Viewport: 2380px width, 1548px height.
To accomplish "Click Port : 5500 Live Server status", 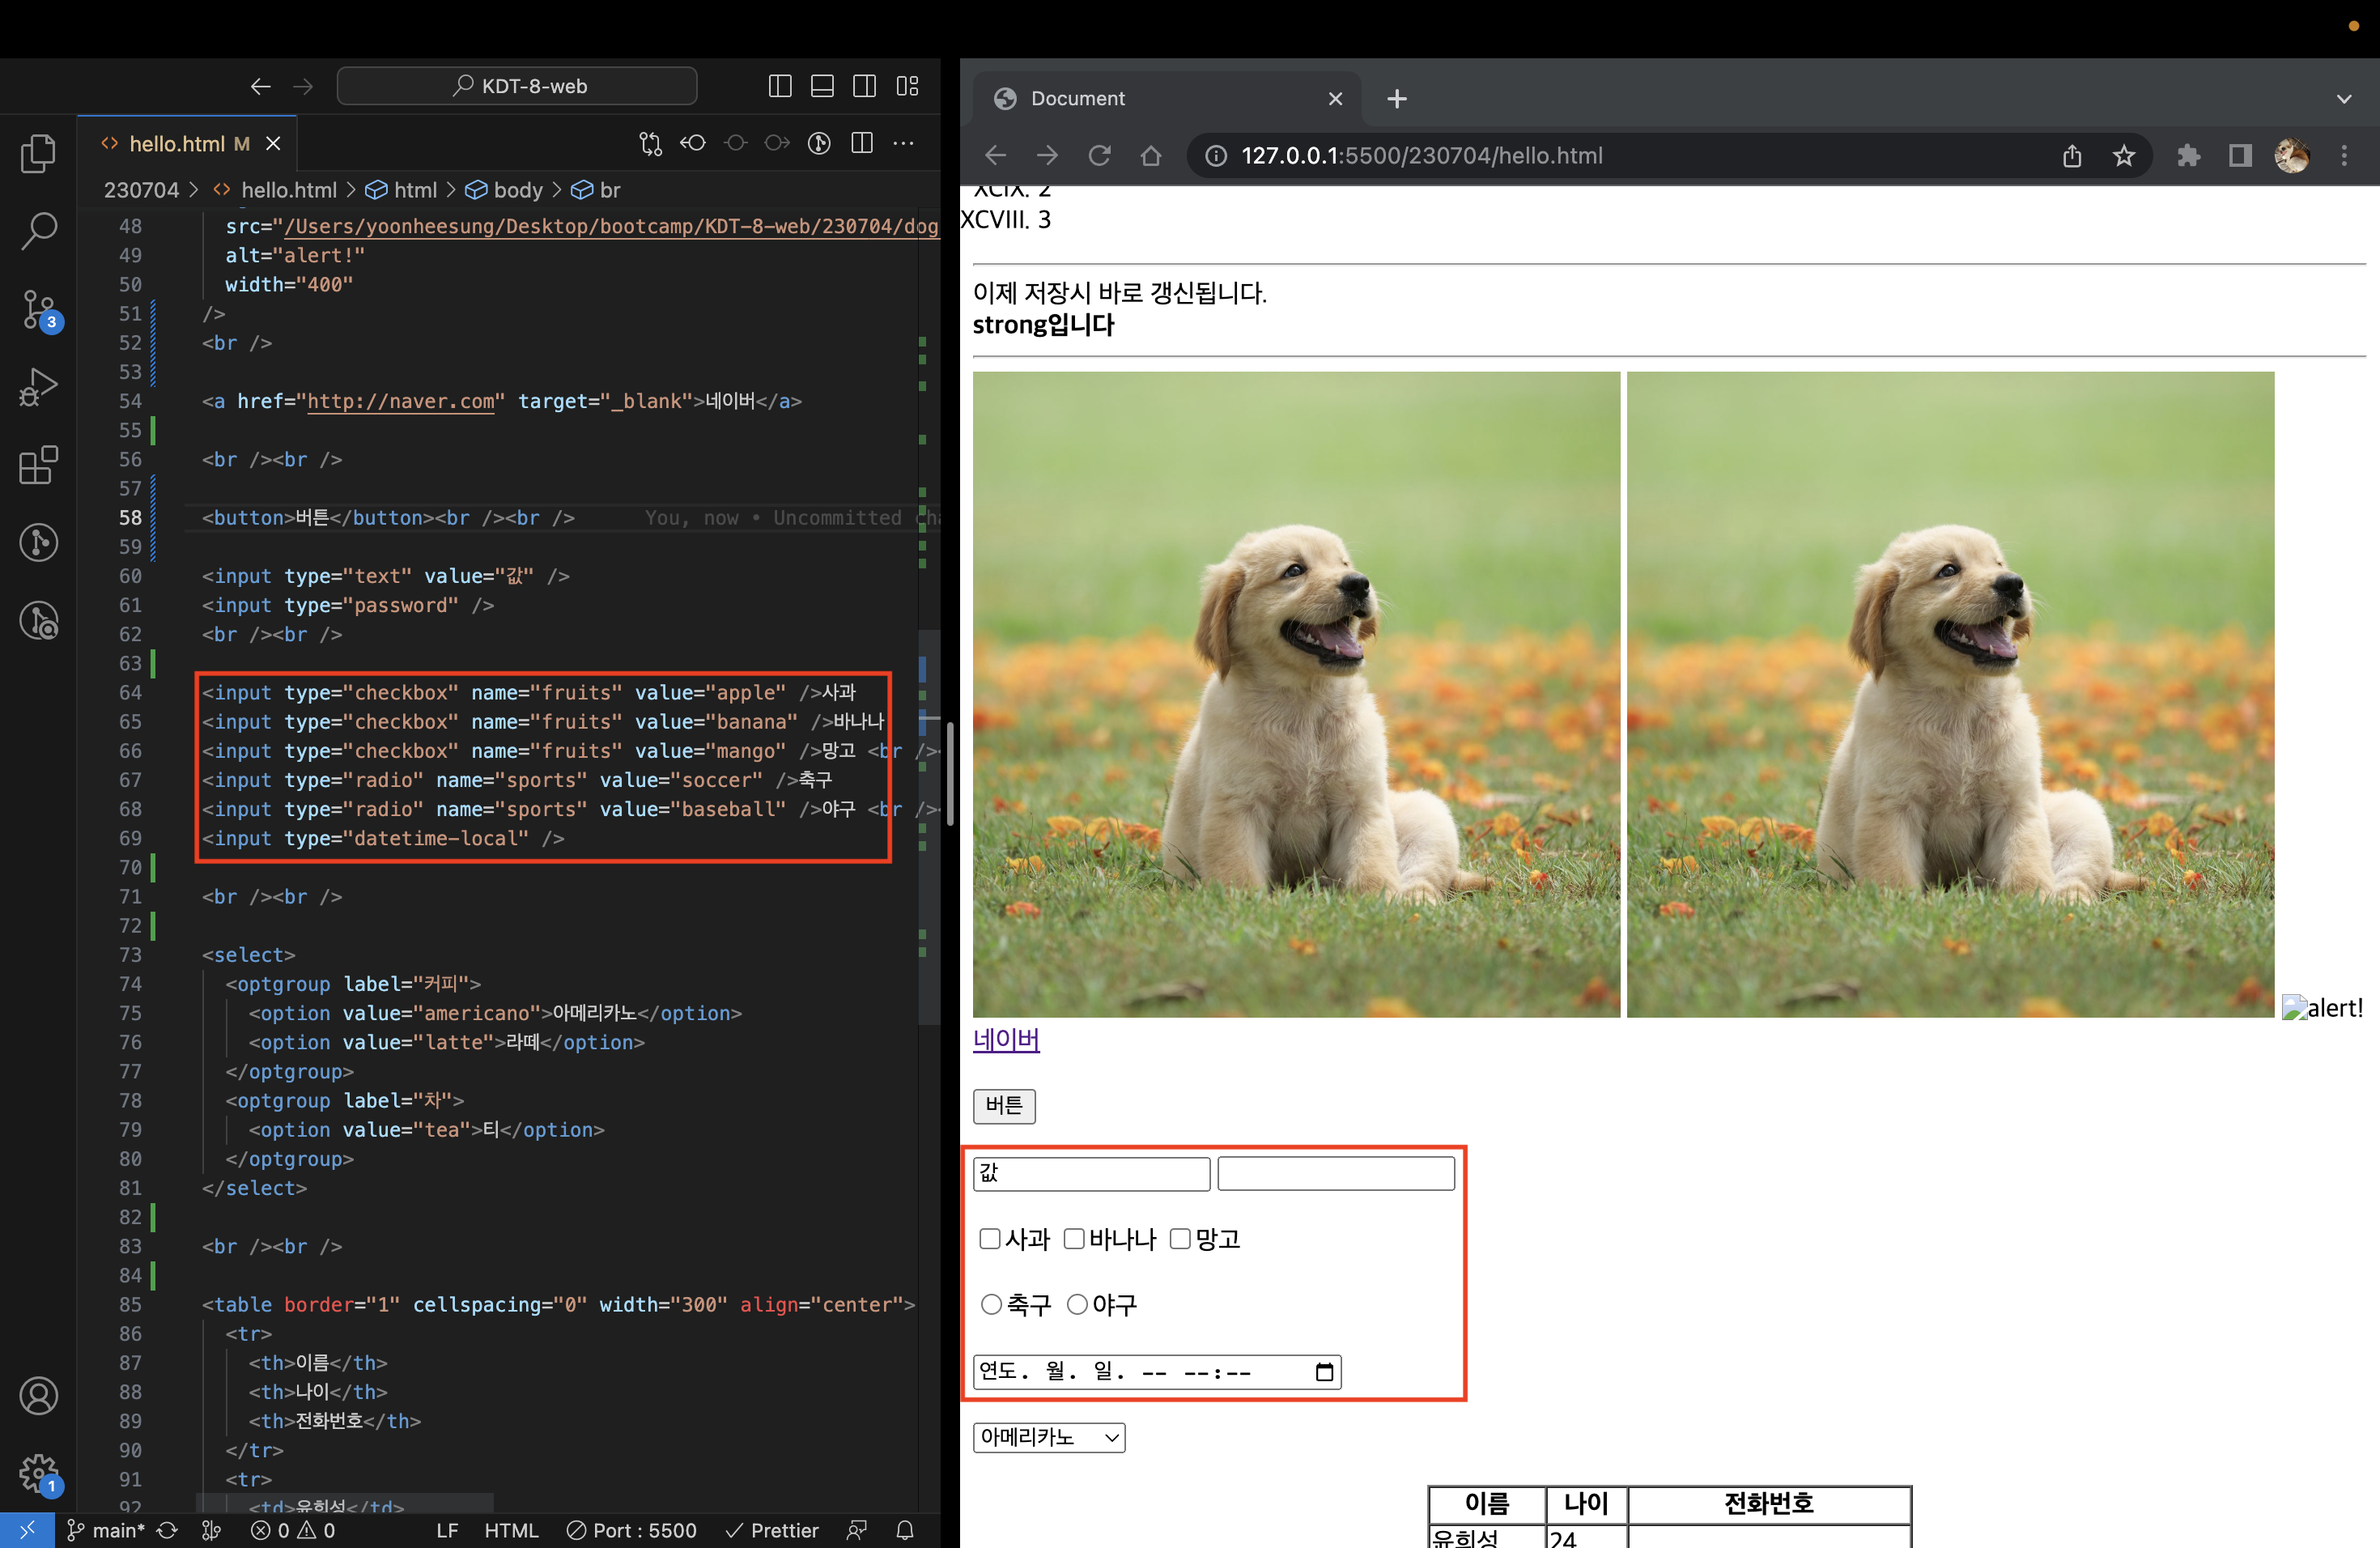I will pyautogui.click(x=631, y=1530).
